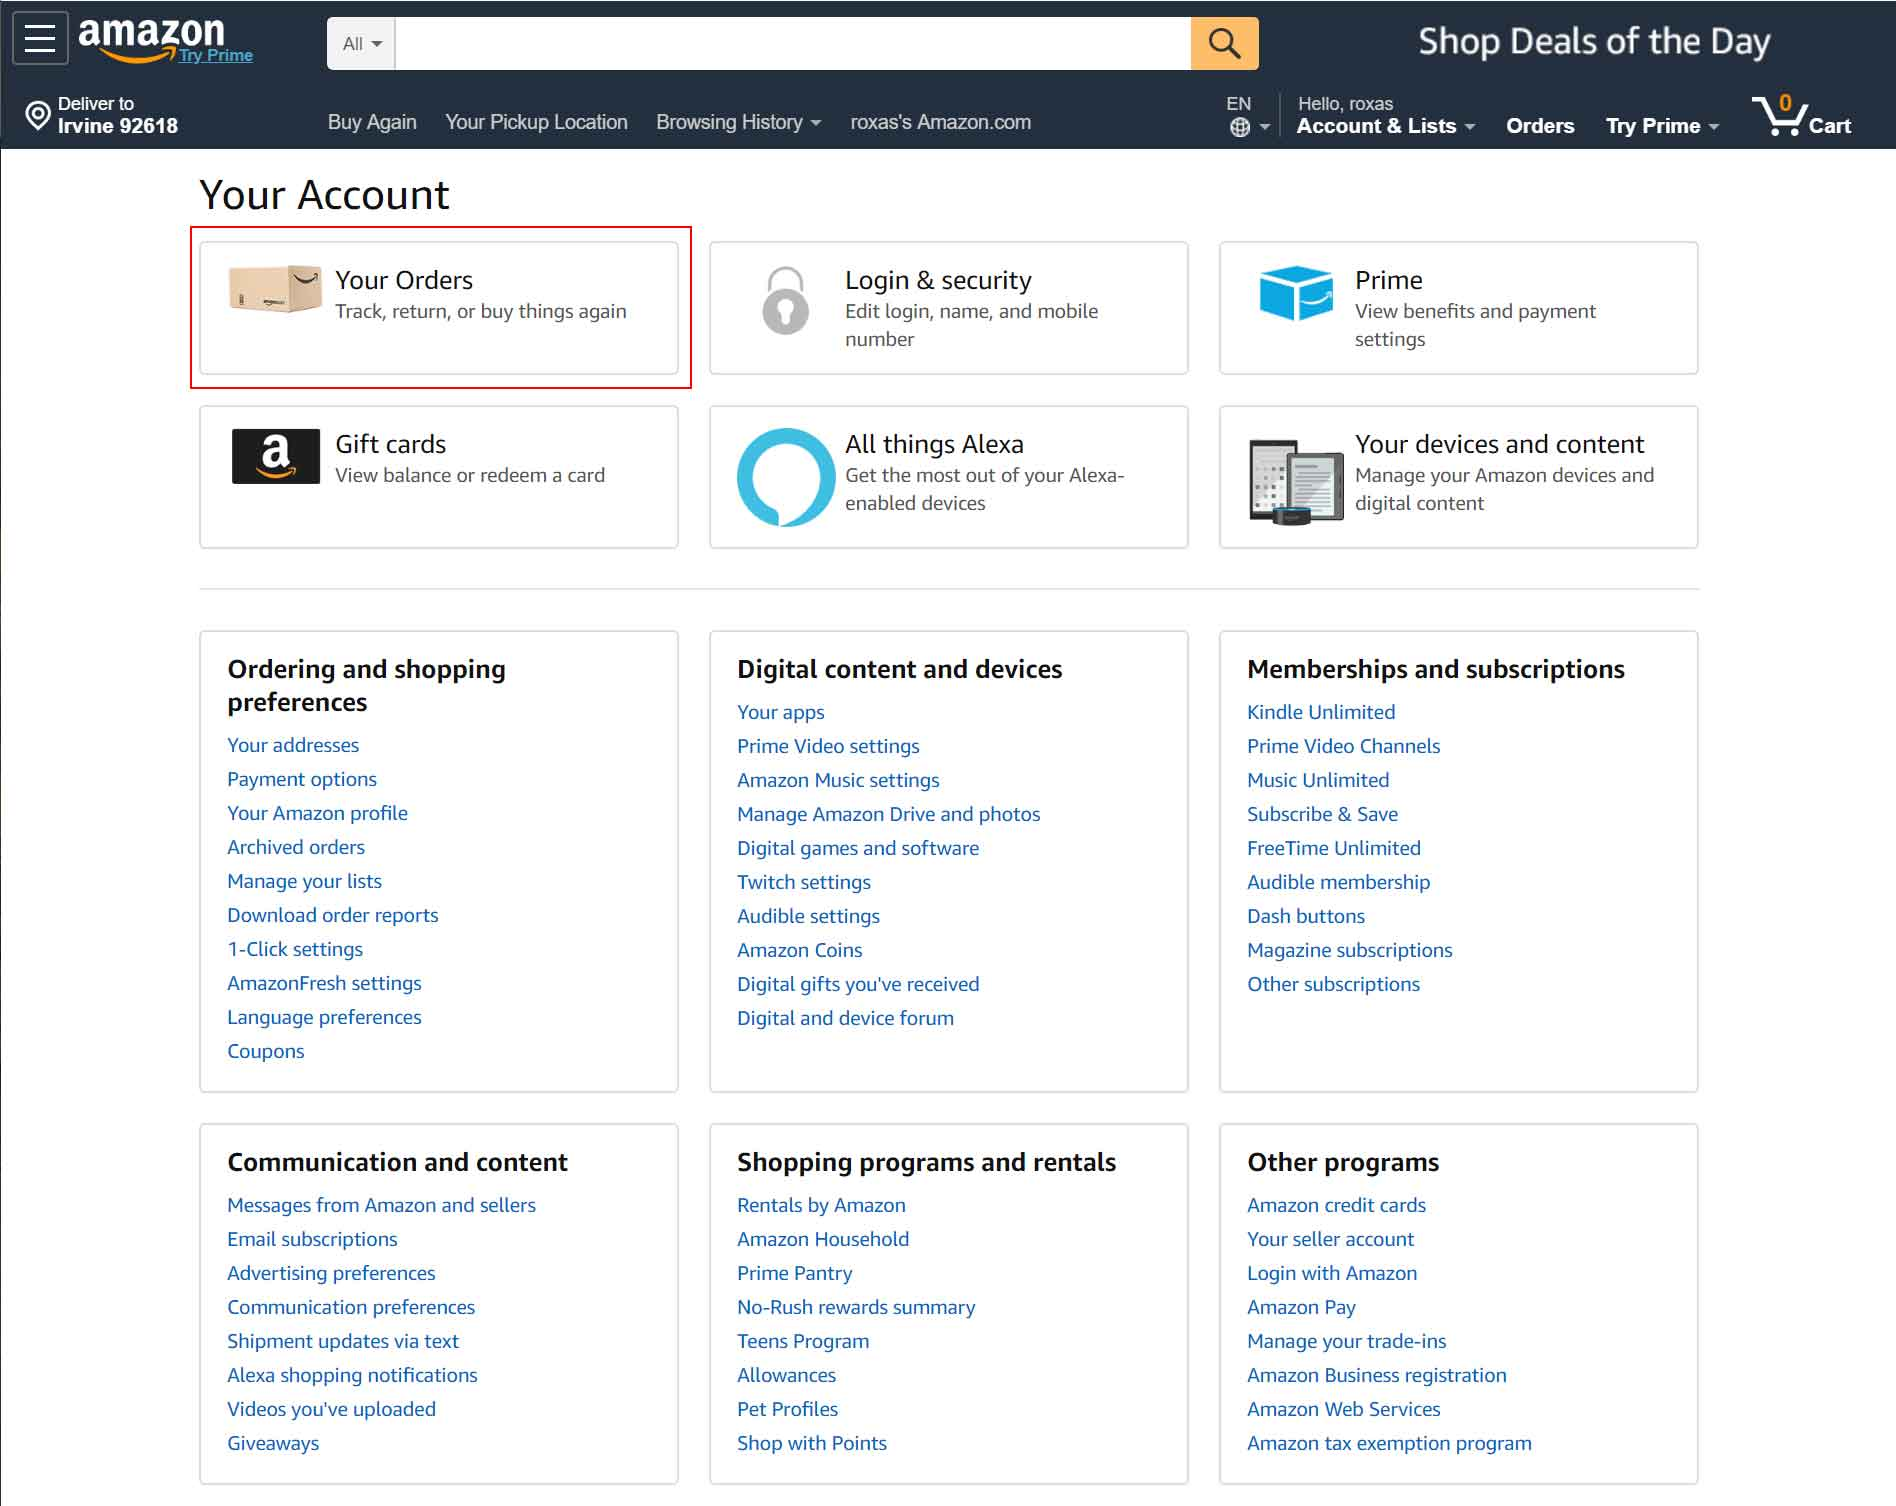
Task: Open Kindle Unlimited link
Action: tap(1321, 712)
